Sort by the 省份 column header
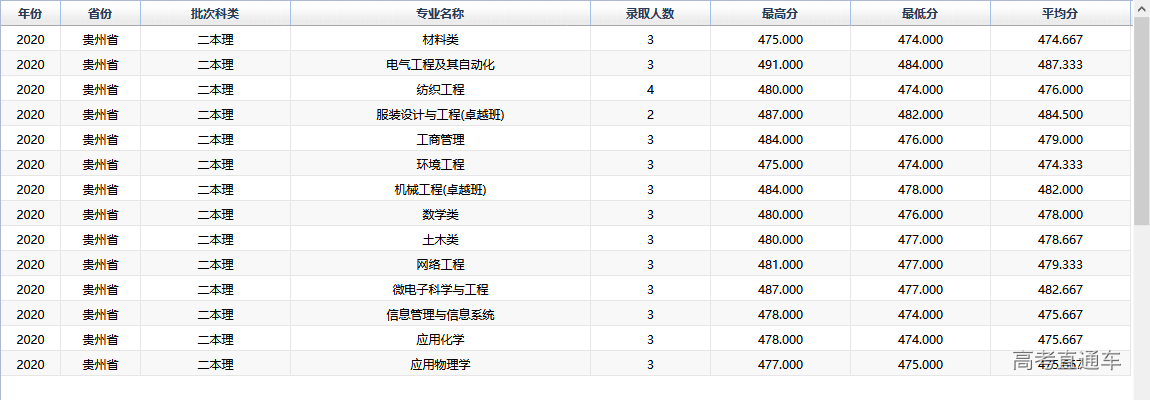The width and height of the screenshot is (1150, 400). click(x=100, y=14)
